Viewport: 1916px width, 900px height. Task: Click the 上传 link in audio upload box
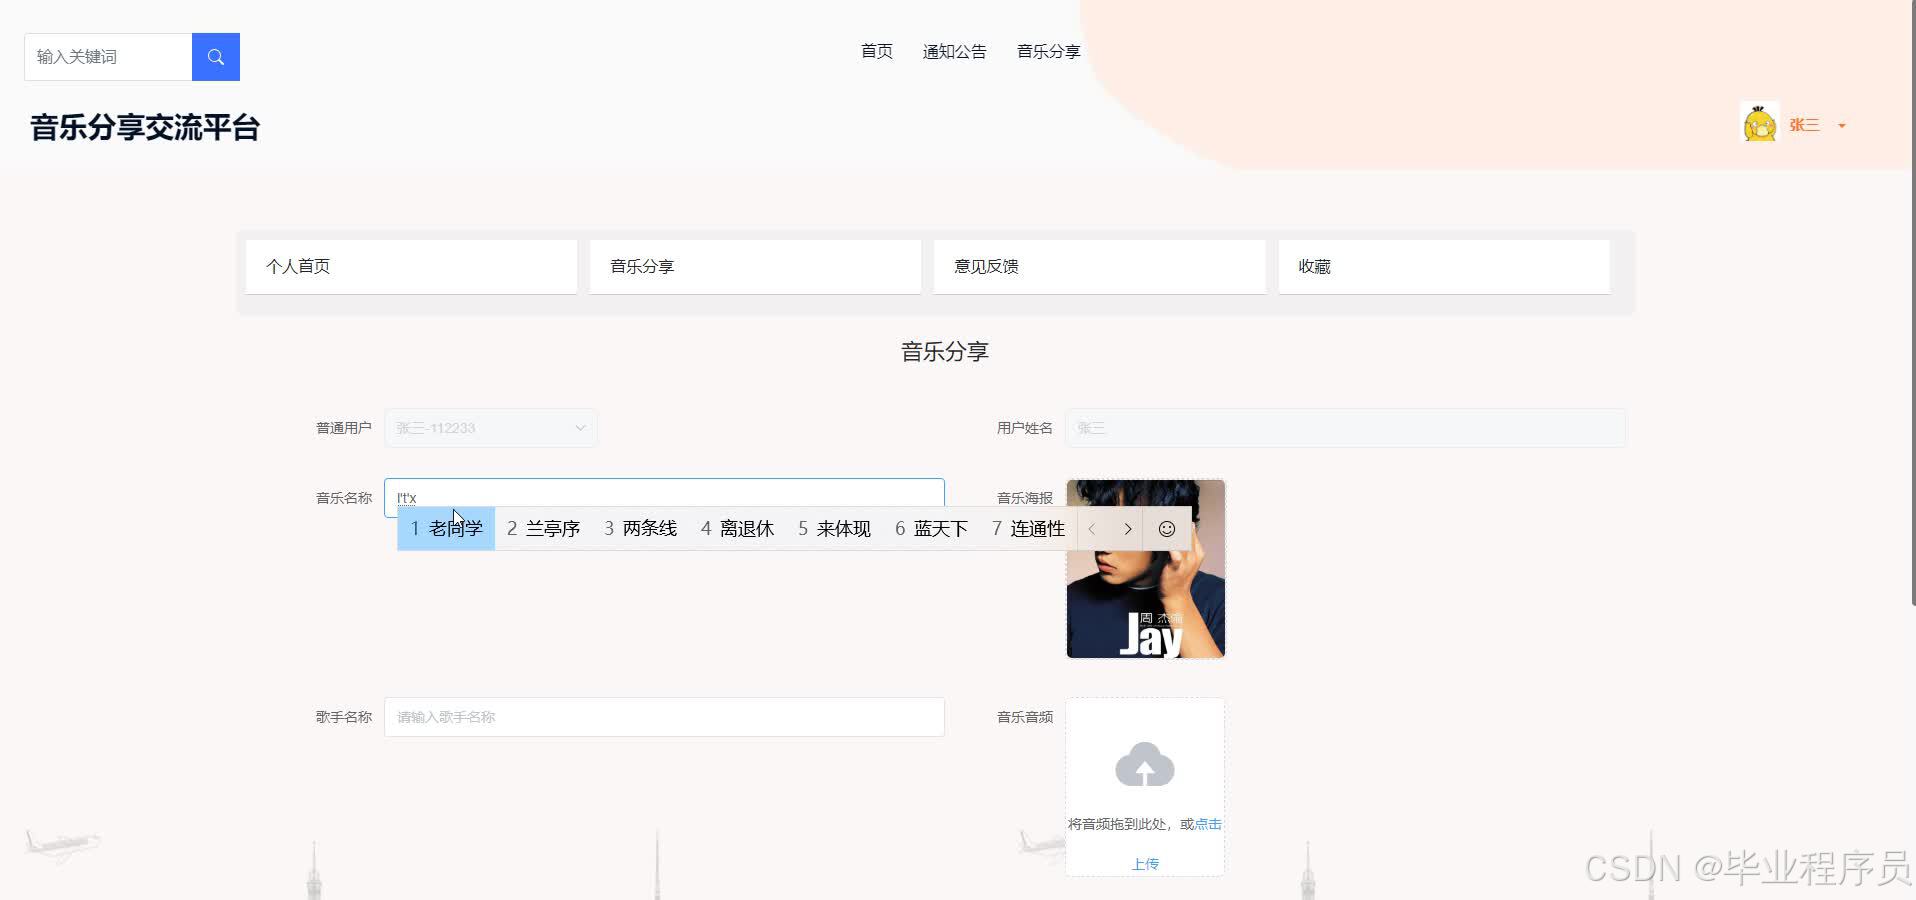pos(1145,864)
